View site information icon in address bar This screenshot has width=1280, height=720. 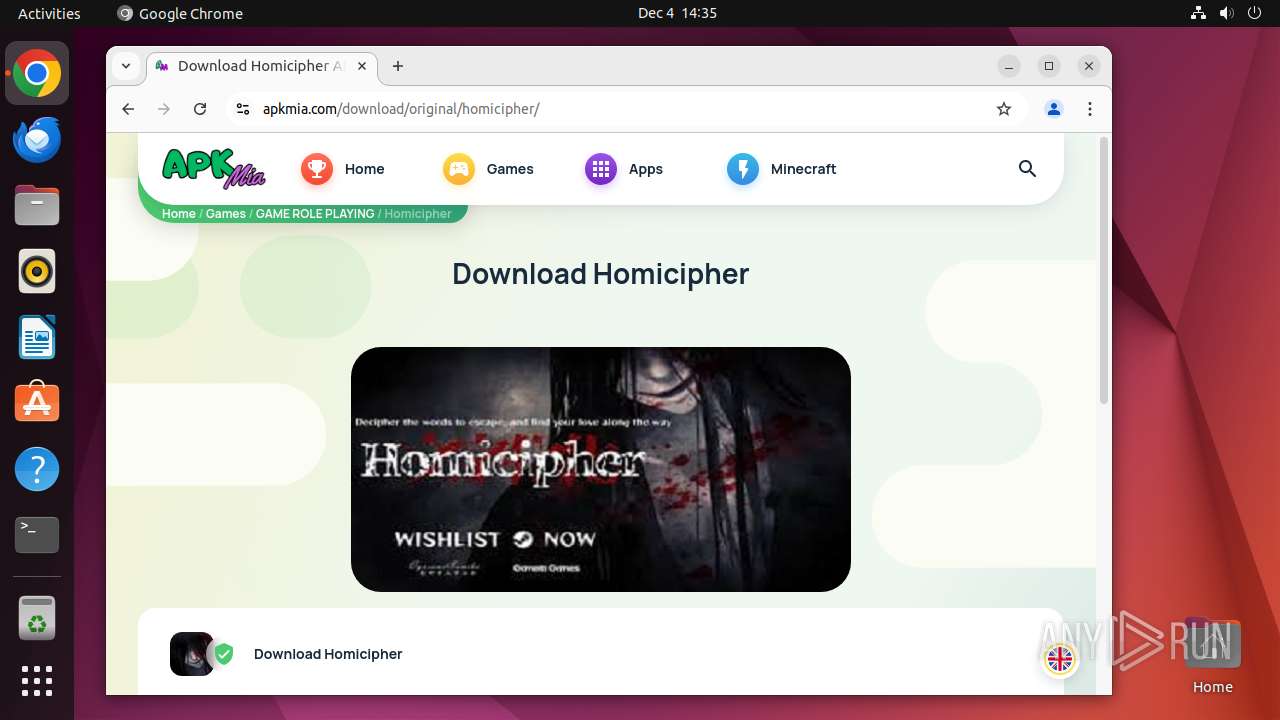point(242,109)
